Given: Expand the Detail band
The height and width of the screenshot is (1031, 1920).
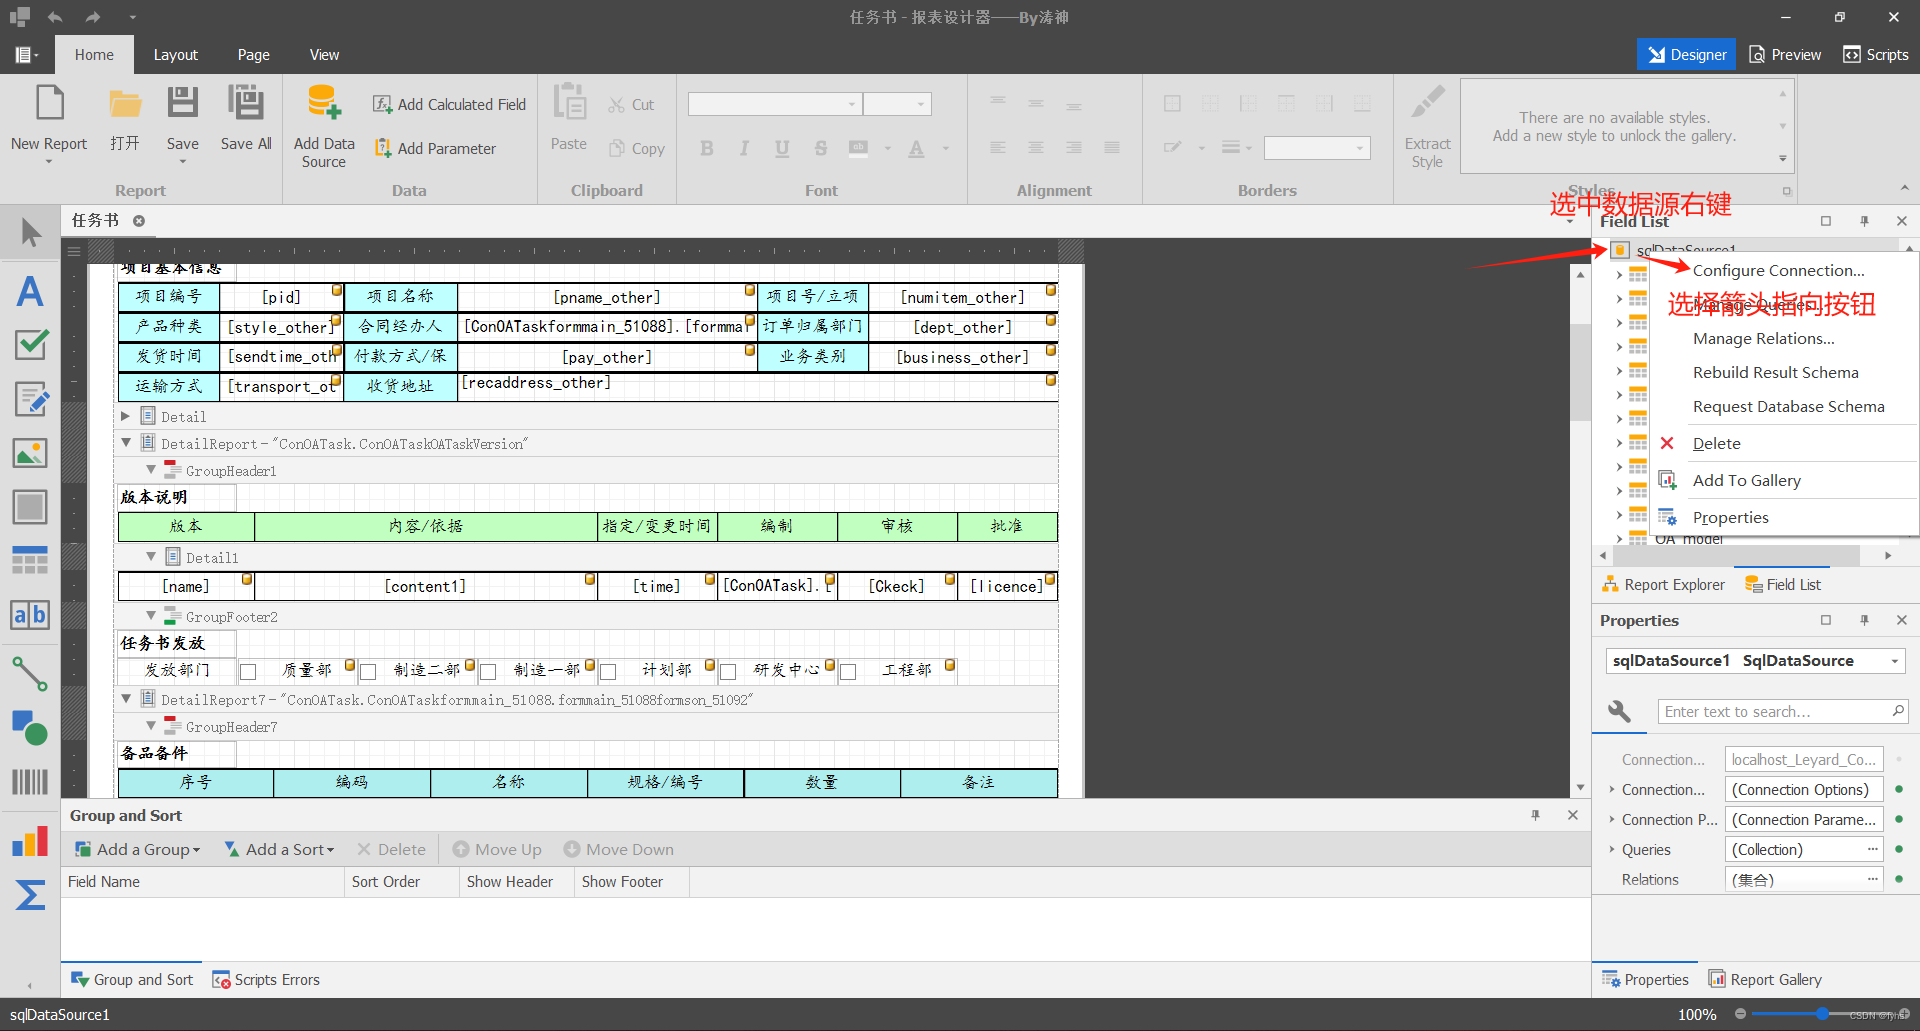Looking at the screenshot, I should coord(126,416).
